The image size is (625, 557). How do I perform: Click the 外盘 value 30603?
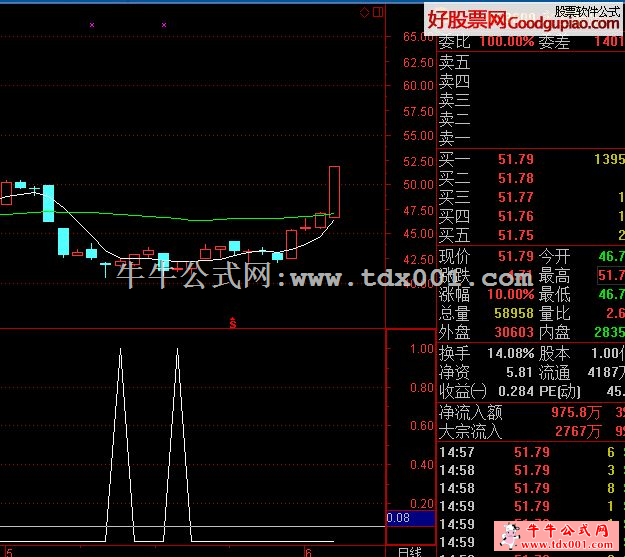point(514,333)
